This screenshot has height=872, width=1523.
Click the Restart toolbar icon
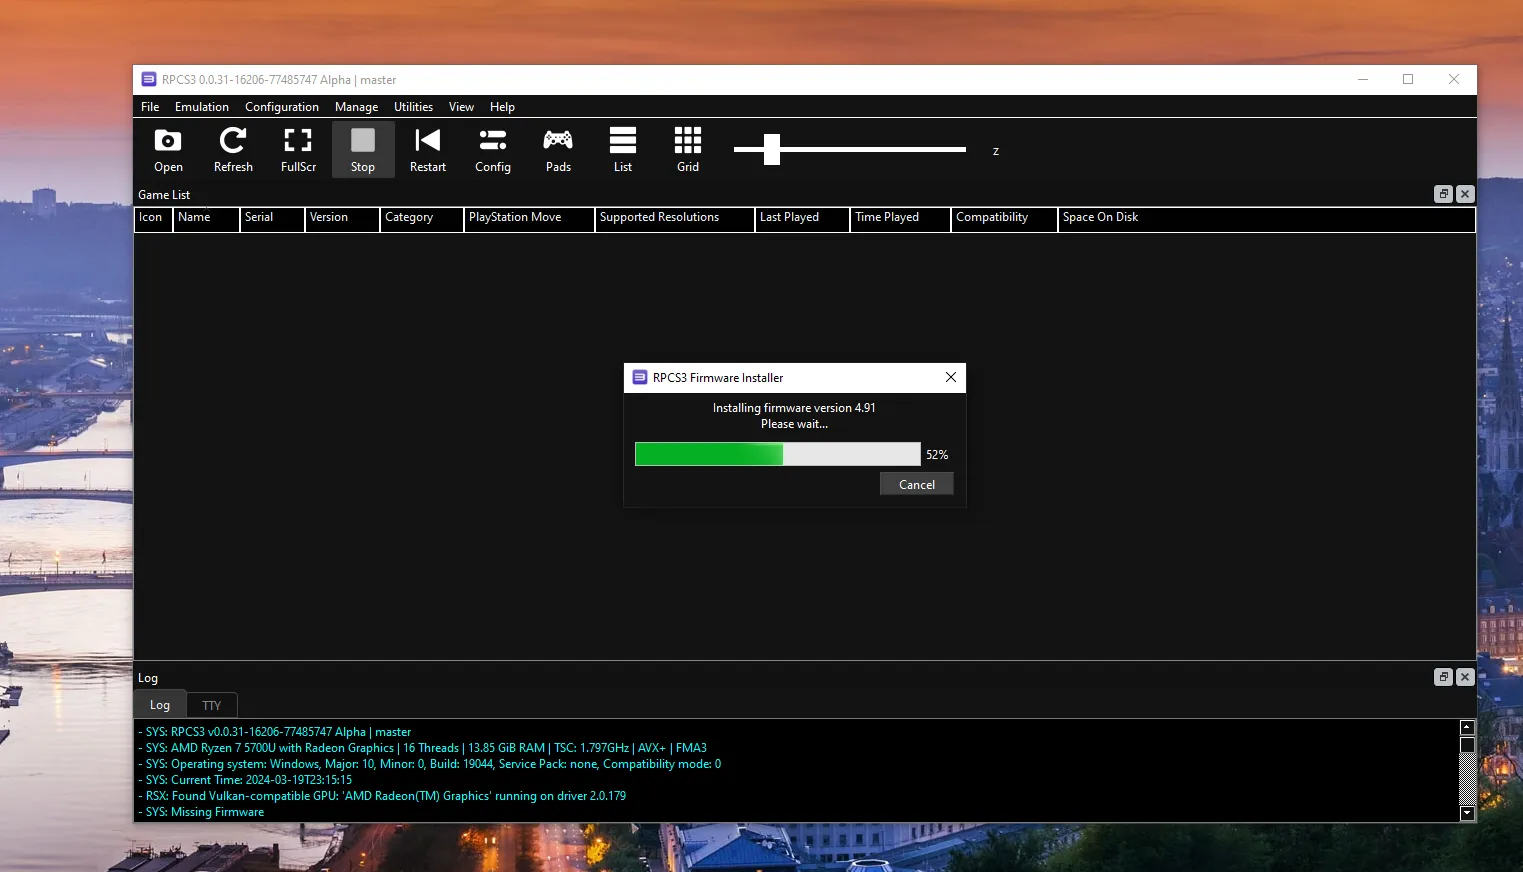pos(428,149)
